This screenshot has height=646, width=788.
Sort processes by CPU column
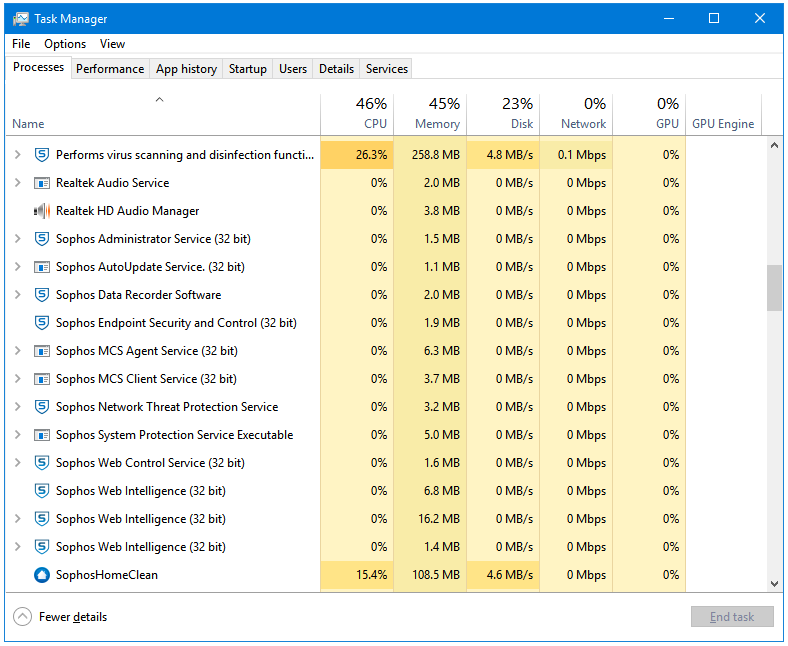357,115
